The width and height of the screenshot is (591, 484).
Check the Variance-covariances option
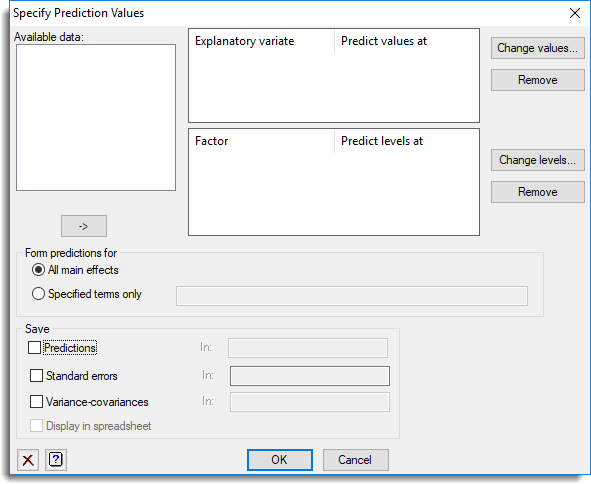click(36, 401)
